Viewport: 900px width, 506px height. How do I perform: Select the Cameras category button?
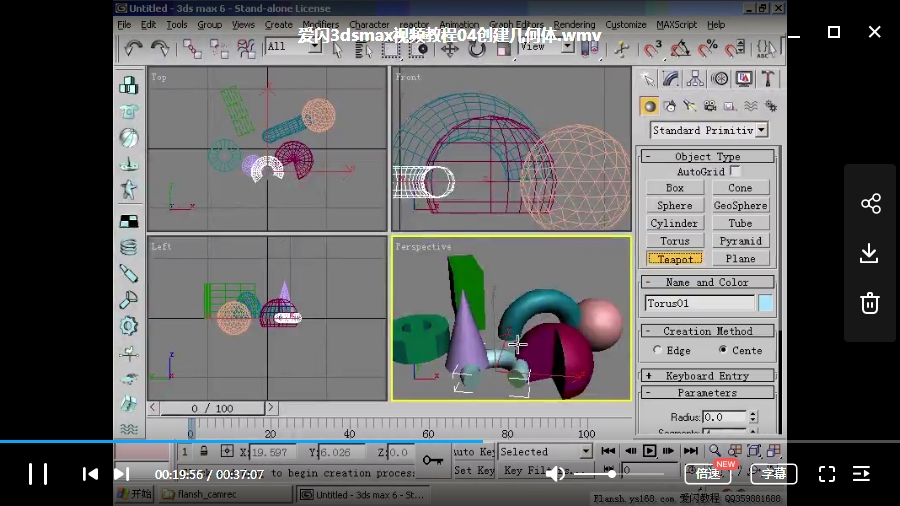[710, 106]
